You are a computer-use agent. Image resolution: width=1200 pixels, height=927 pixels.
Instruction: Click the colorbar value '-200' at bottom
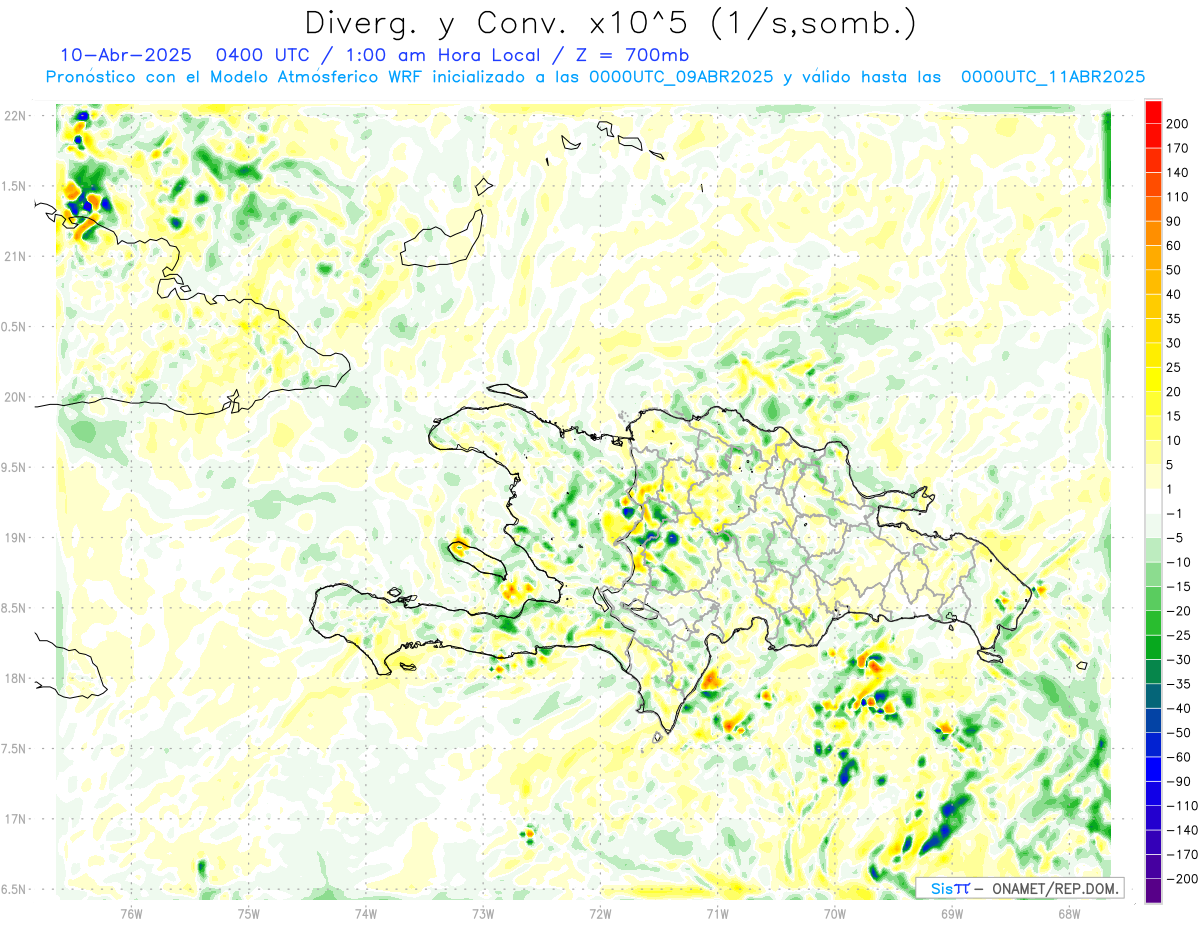[1181, 879]
